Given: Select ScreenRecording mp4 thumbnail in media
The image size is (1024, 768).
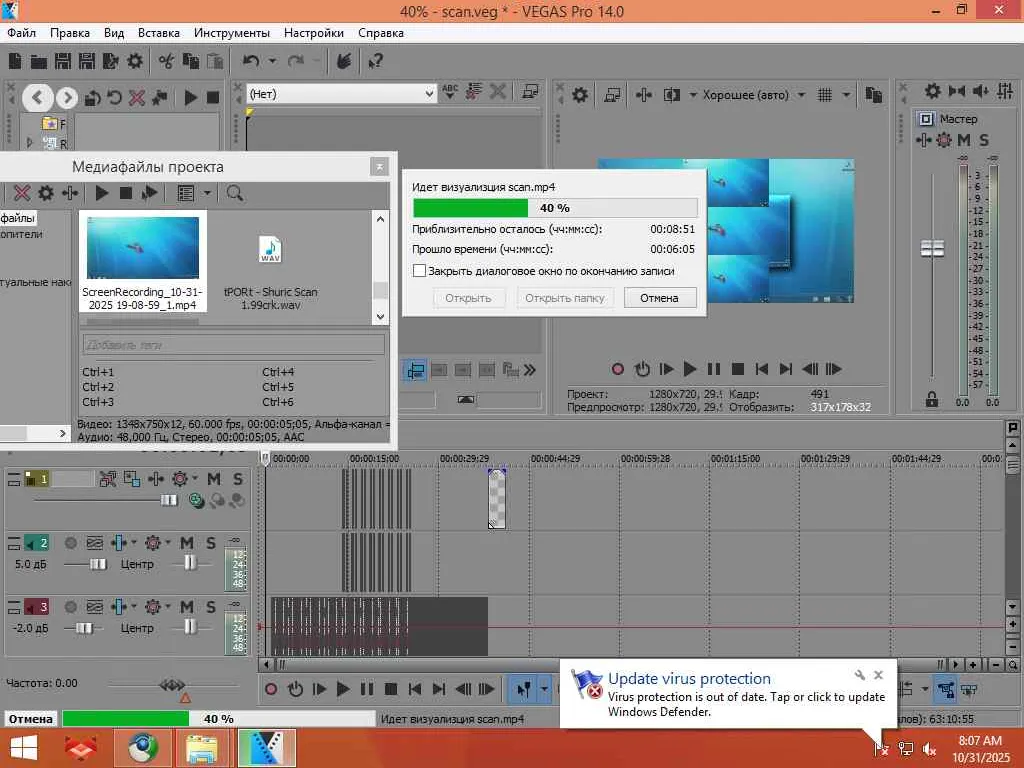Looking at the screenshot, I should 143,248.
